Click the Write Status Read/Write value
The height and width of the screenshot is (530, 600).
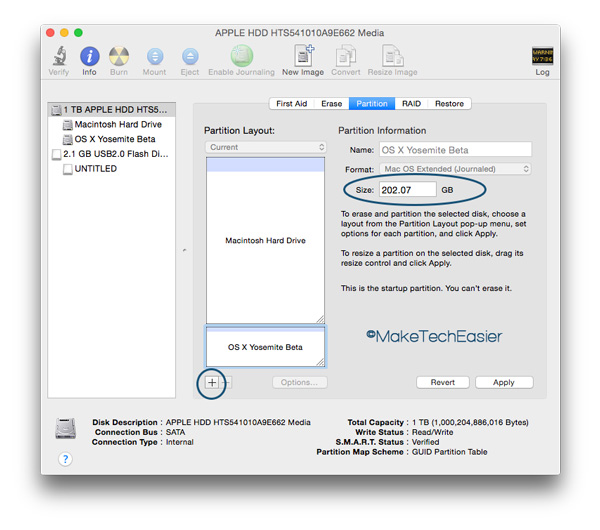(432, 432)
